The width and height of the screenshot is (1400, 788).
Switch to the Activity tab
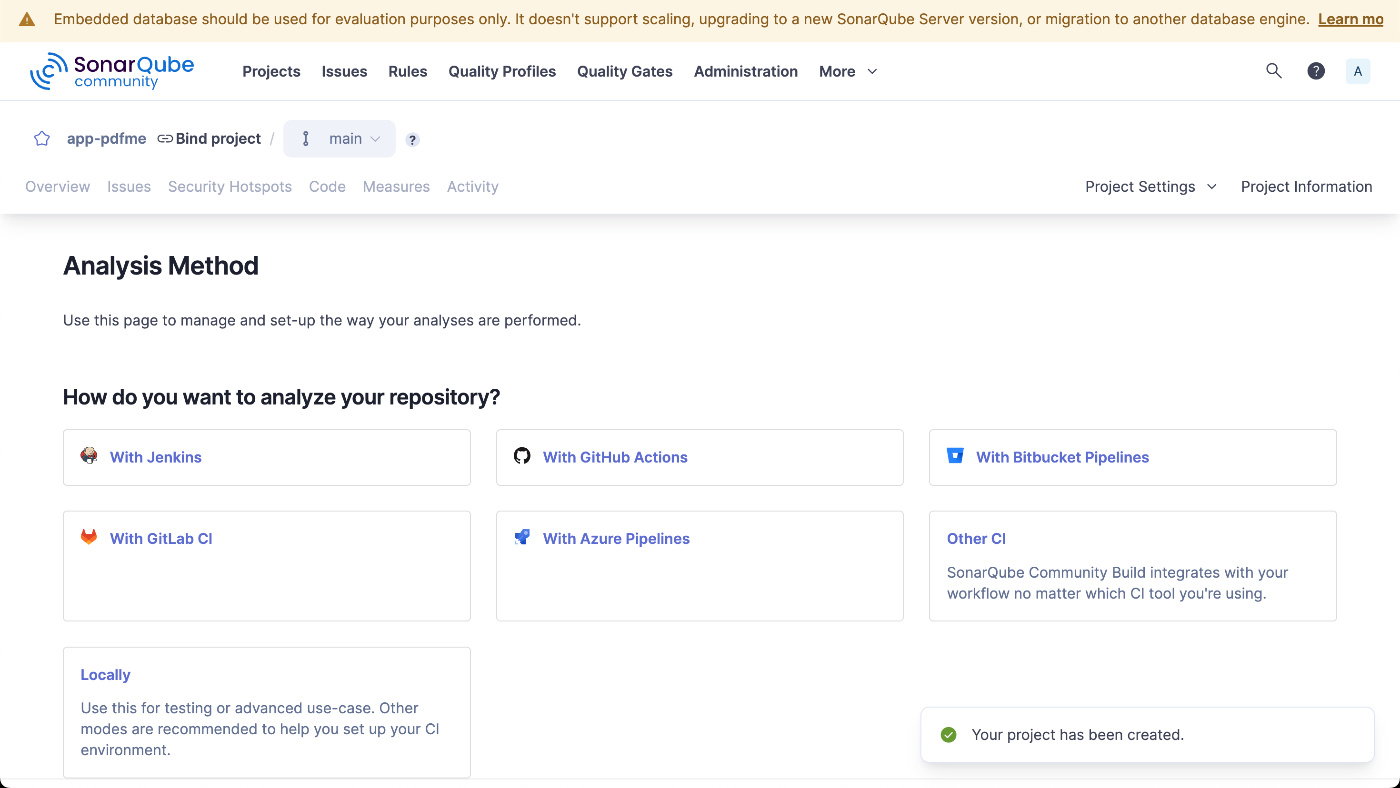click(473, 186)
